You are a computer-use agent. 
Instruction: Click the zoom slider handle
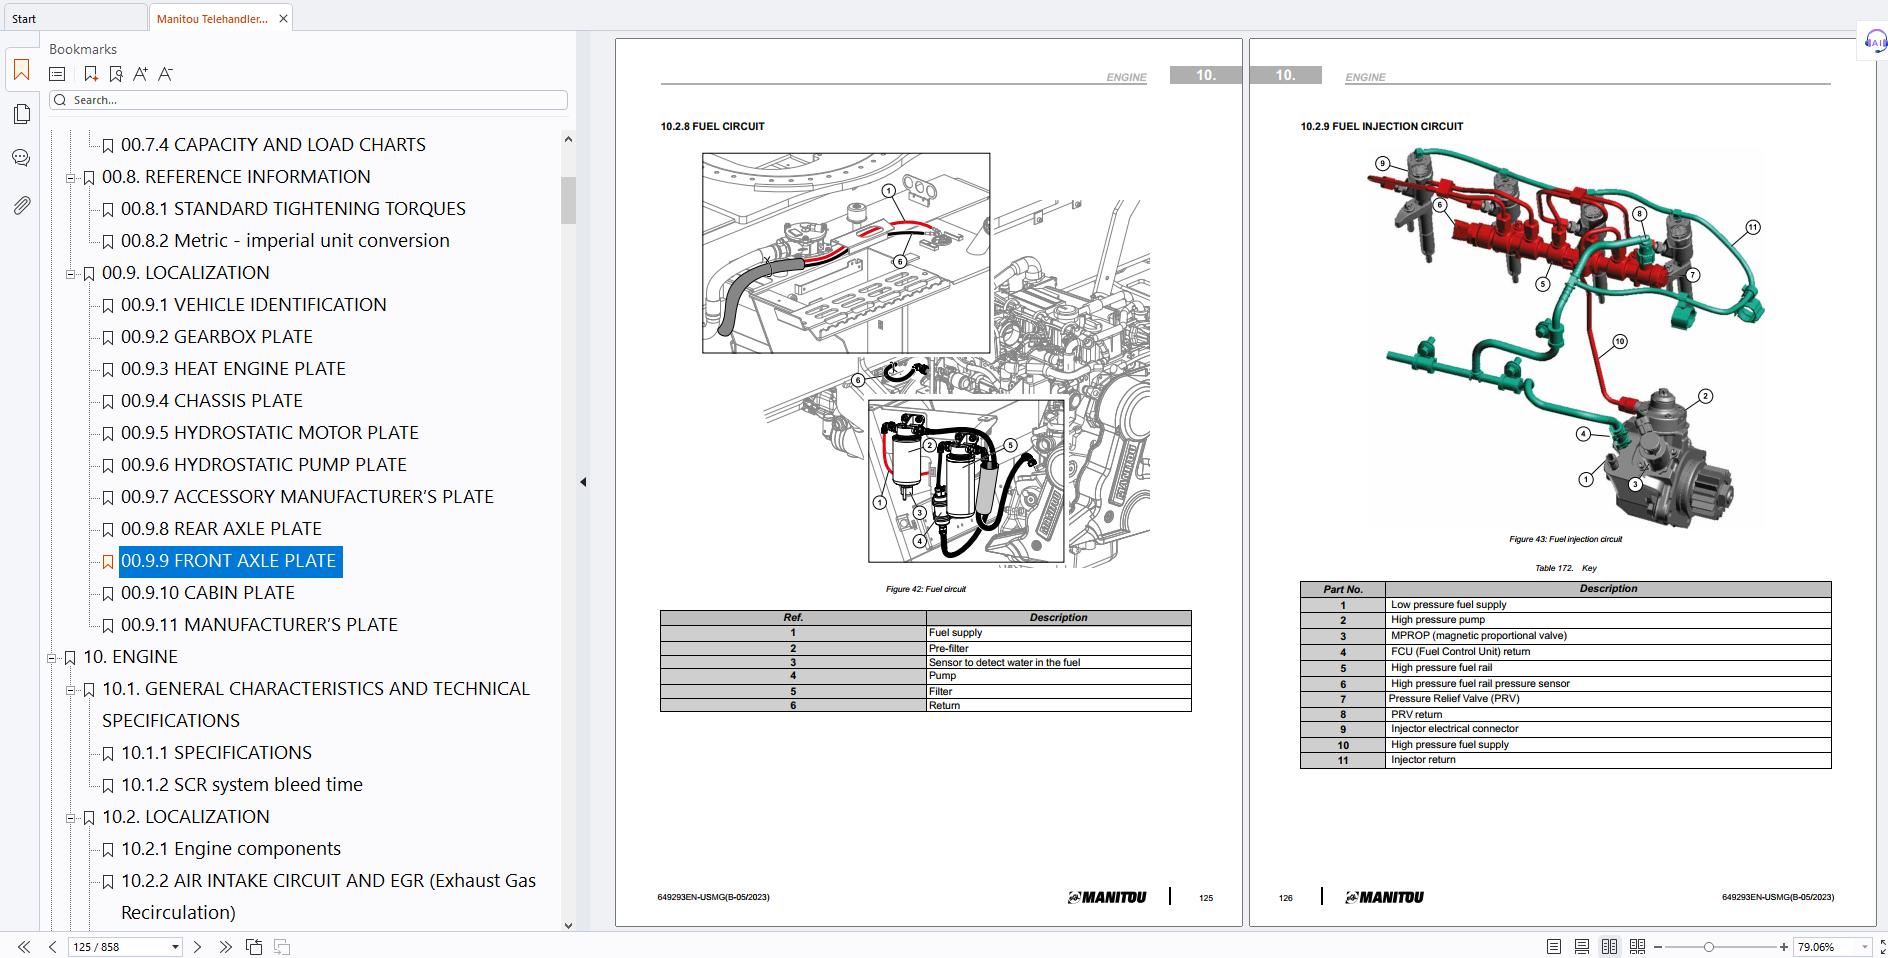pyautogui.click(x=1708, y=947)
